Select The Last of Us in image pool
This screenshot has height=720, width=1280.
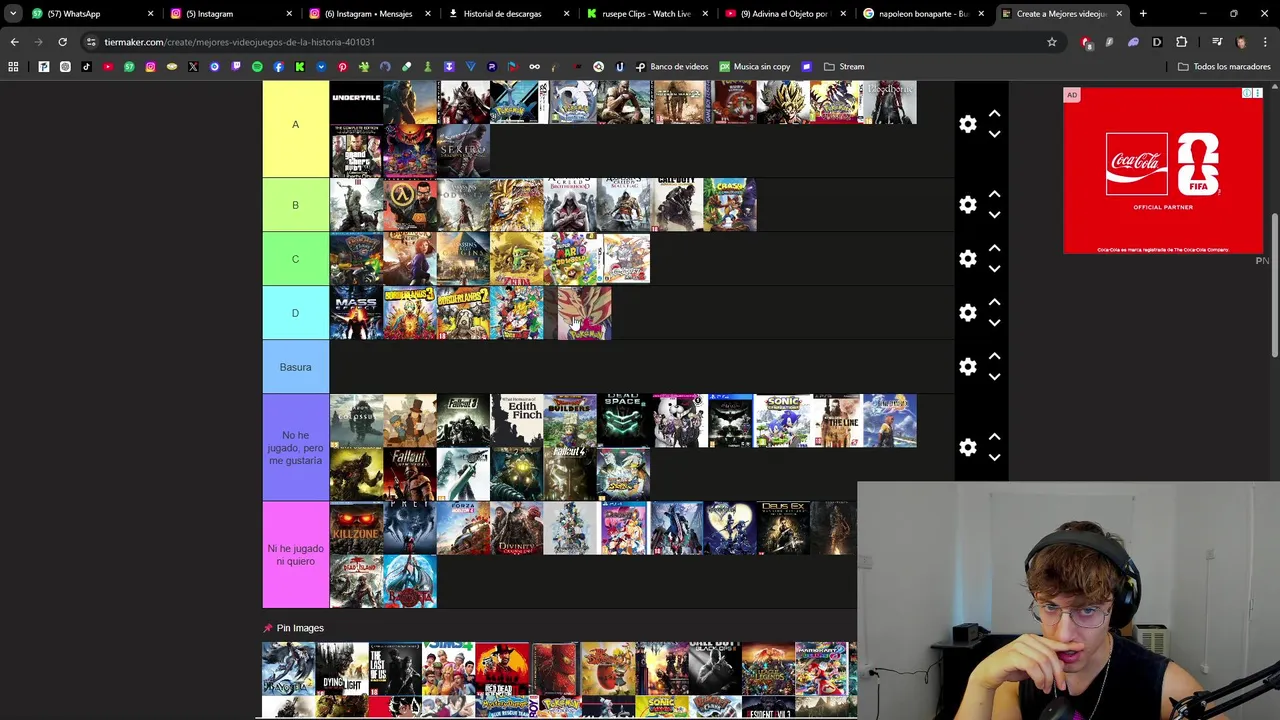click(x=395, y=669)
